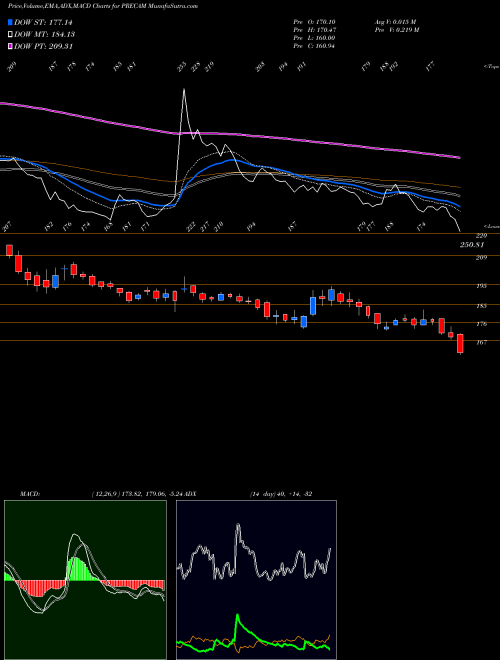The width and height of the screenshot is (500, 660).
Task: Click the 255 top label above the spike
Action: tap(182, 67)
